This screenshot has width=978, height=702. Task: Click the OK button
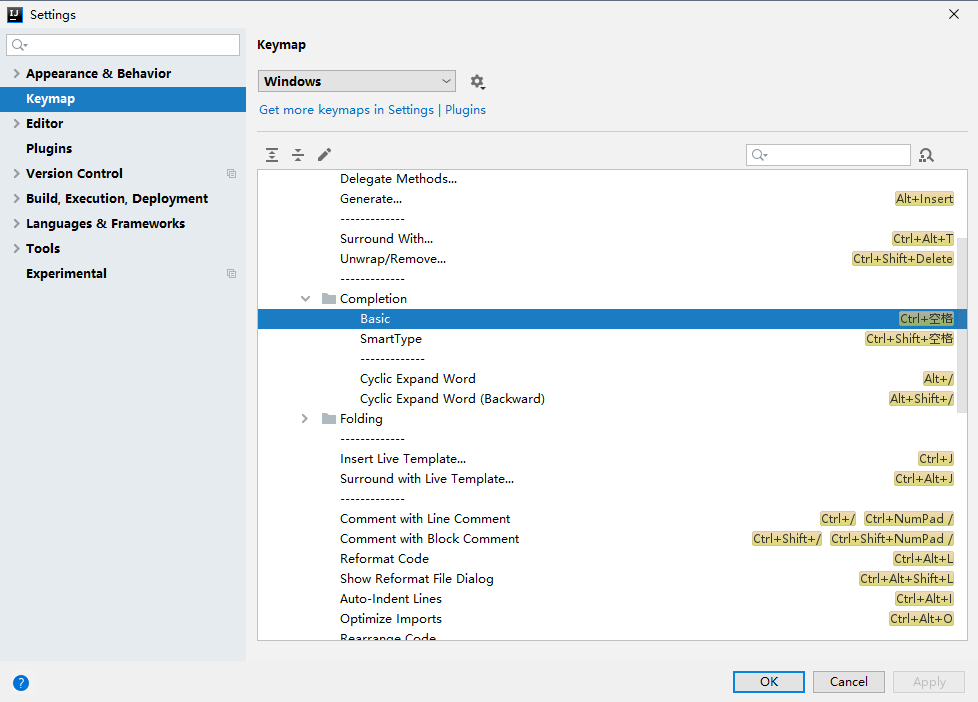tap(768, 682)
